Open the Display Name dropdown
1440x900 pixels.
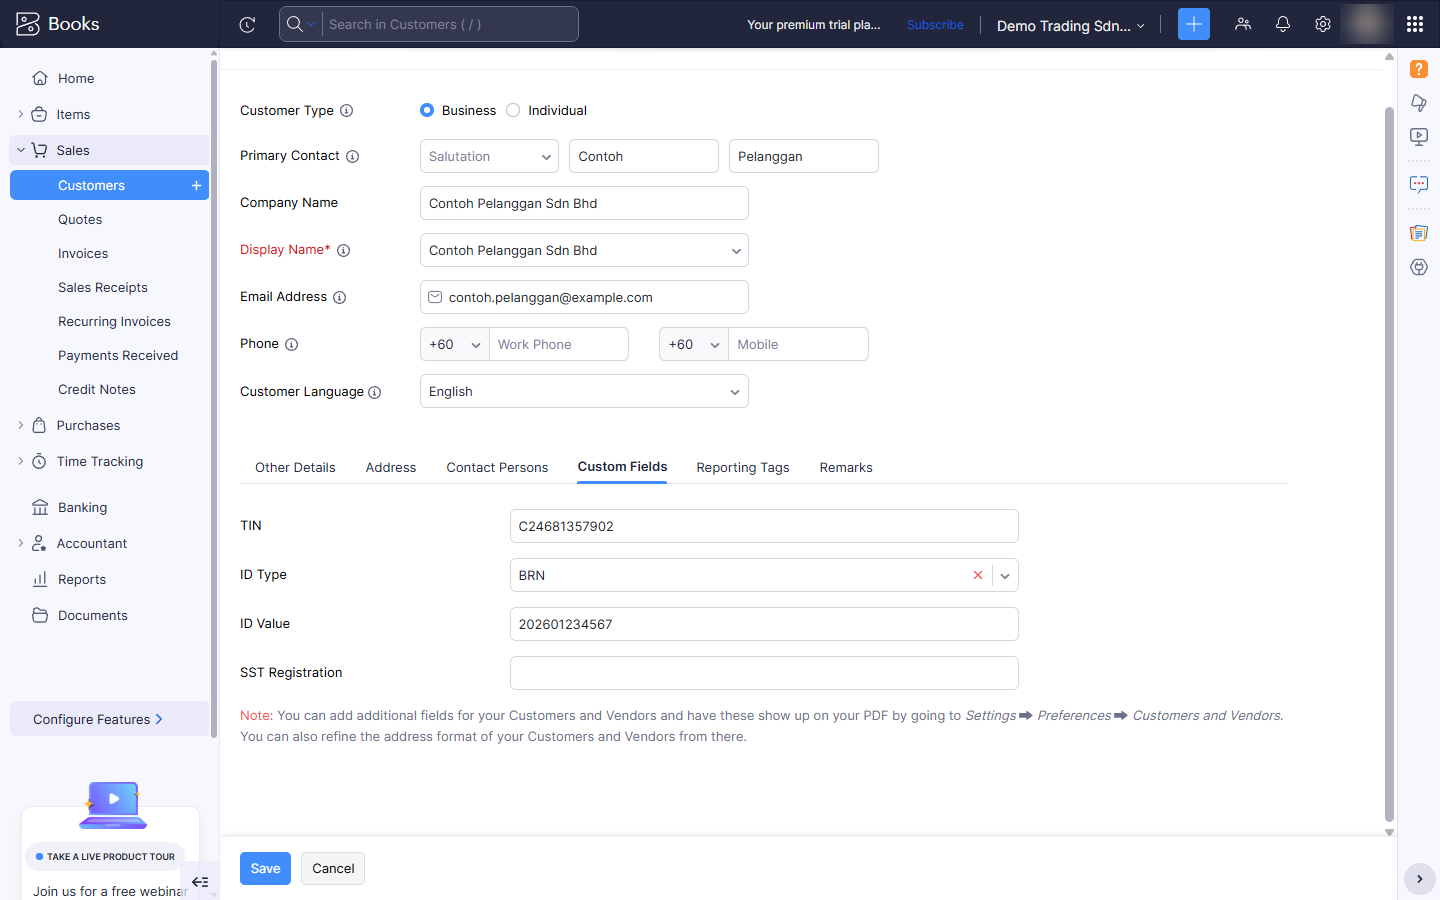click(584, 250)
